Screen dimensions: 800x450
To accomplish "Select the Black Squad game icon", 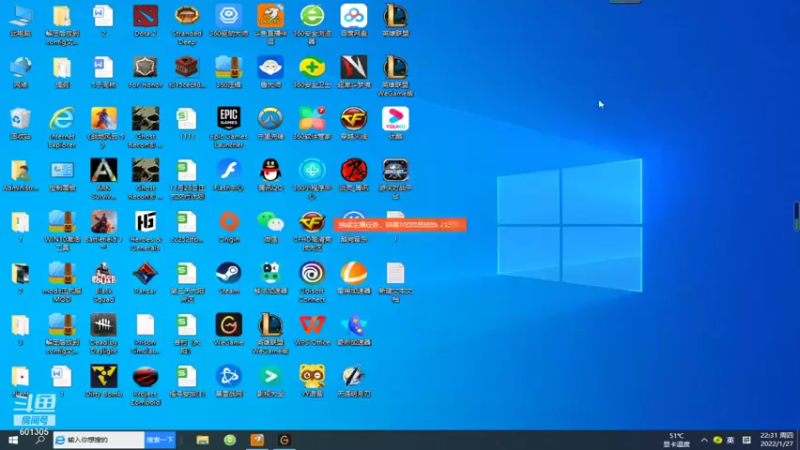I will [104, 273].
